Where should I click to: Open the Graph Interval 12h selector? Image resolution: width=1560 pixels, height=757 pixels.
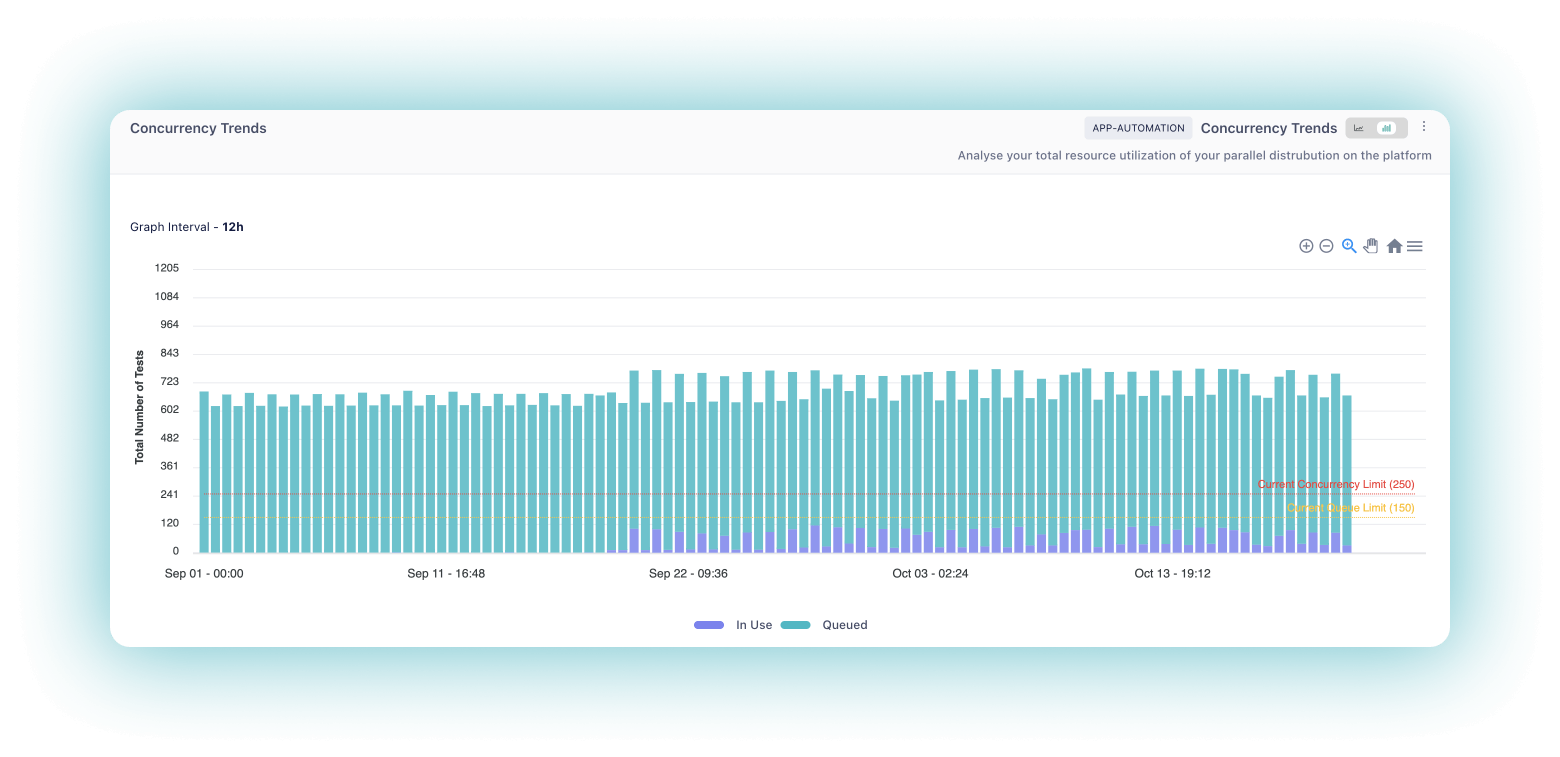(x=233, y=227)
